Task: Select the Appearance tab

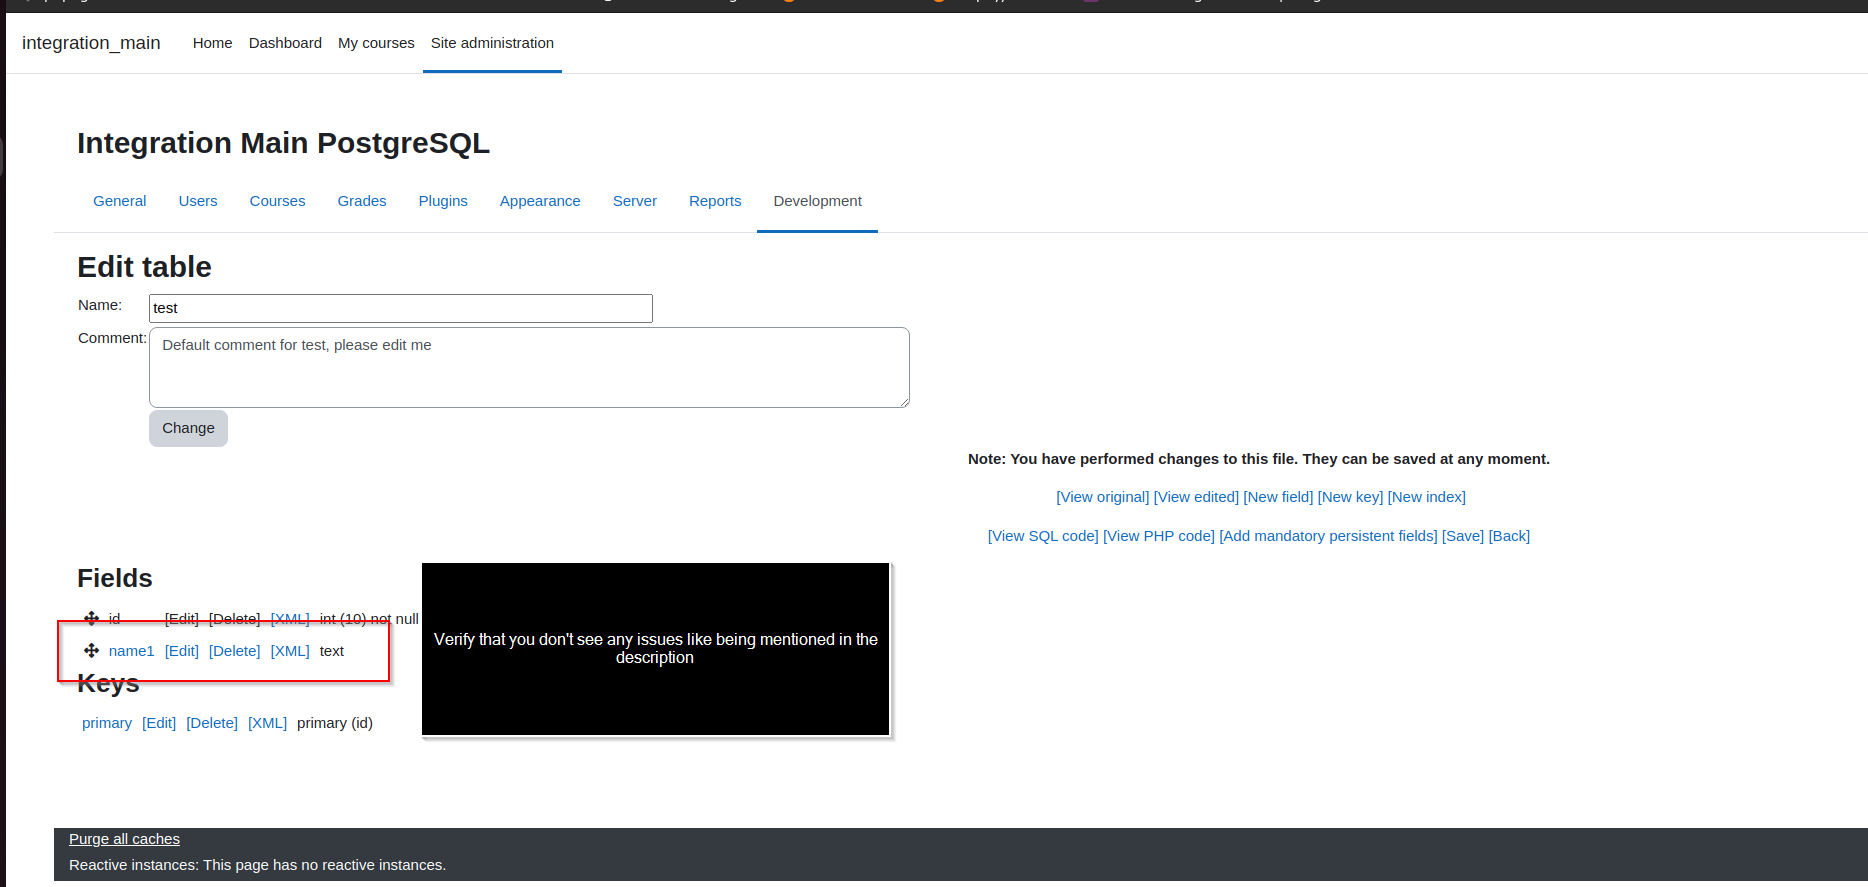Action: [540, 201]
